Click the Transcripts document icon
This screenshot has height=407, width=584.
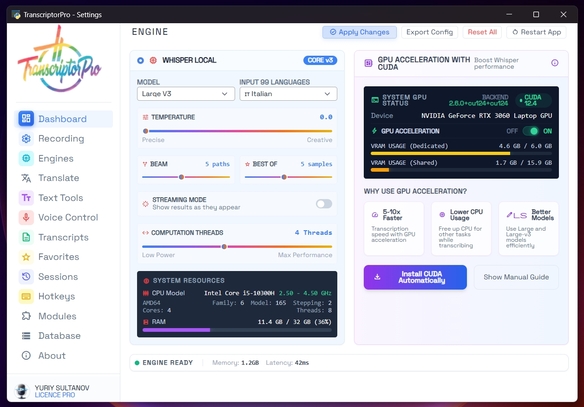[26, 237]
